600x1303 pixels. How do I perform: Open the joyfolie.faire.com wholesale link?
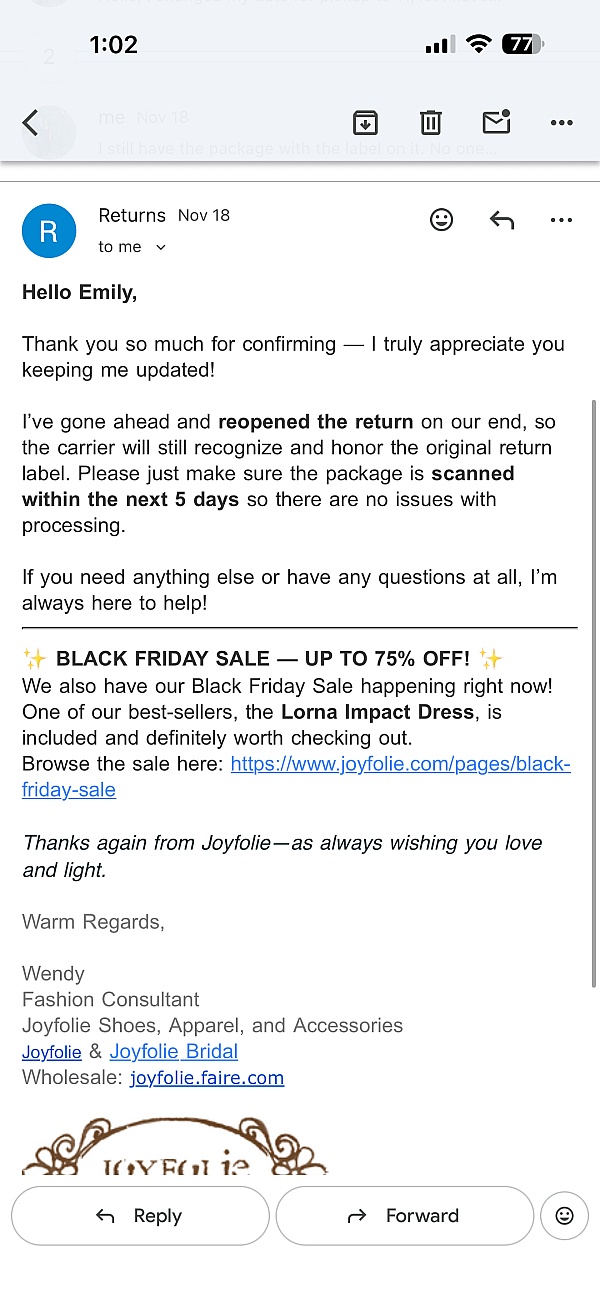click(207, 1077)
